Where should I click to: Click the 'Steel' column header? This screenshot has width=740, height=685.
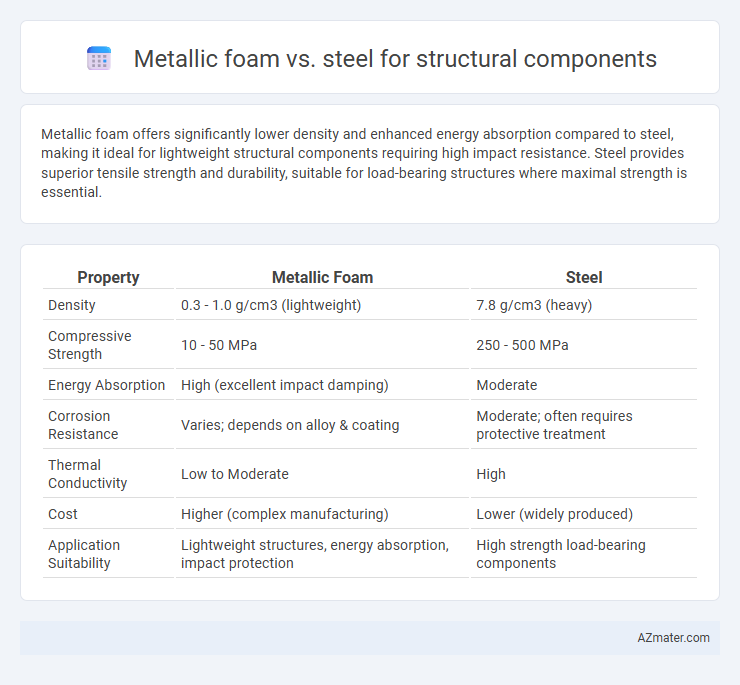point(584,277)
